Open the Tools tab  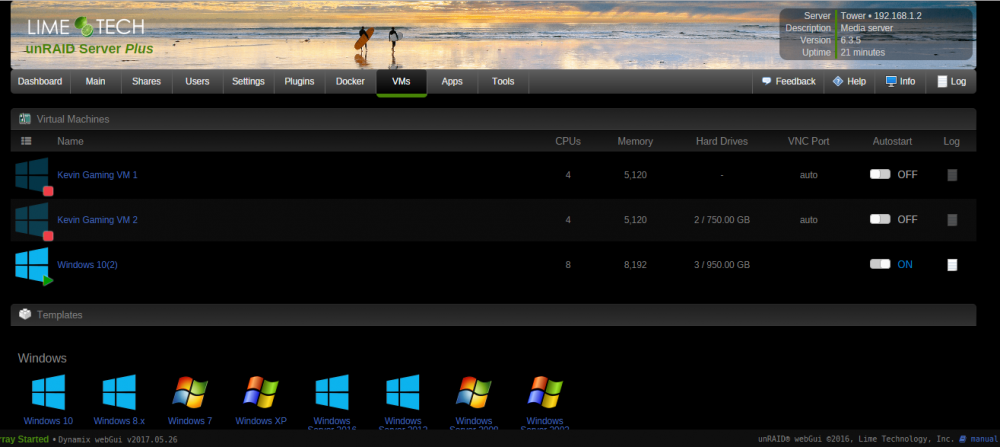(503, 82)
